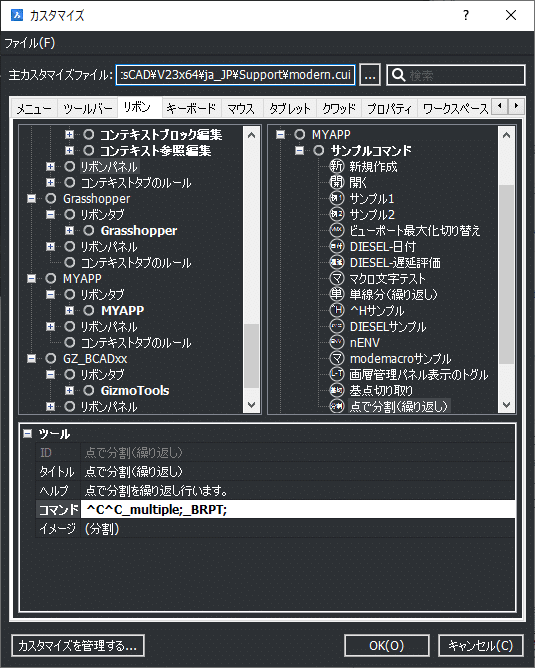The image size is (535, 668).
Task: Click right tree scrollbar down arrow
Action: point(506,405)
